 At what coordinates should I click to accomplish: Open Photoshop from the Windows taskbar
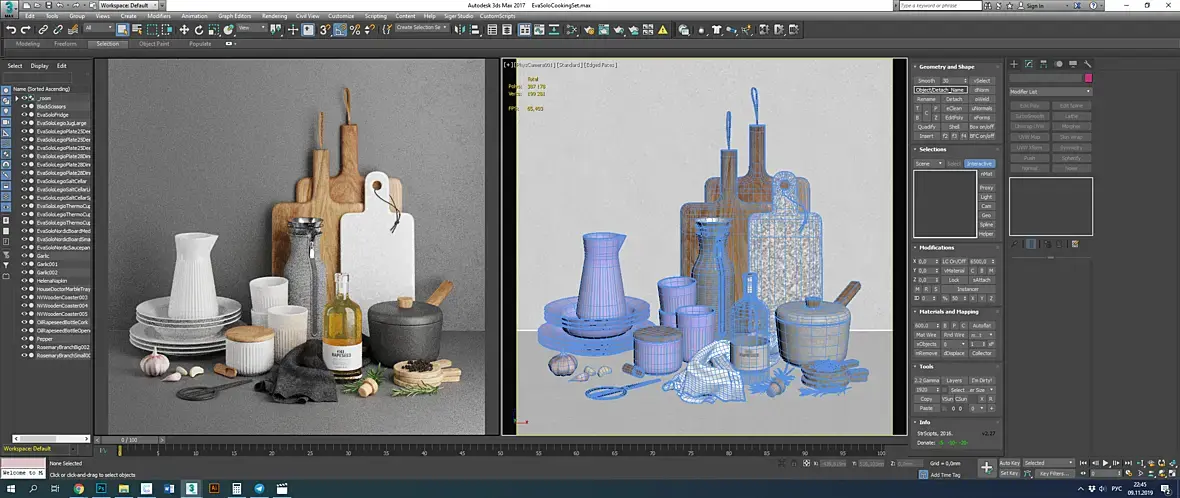pyautogui.click(x=102, y=489)
